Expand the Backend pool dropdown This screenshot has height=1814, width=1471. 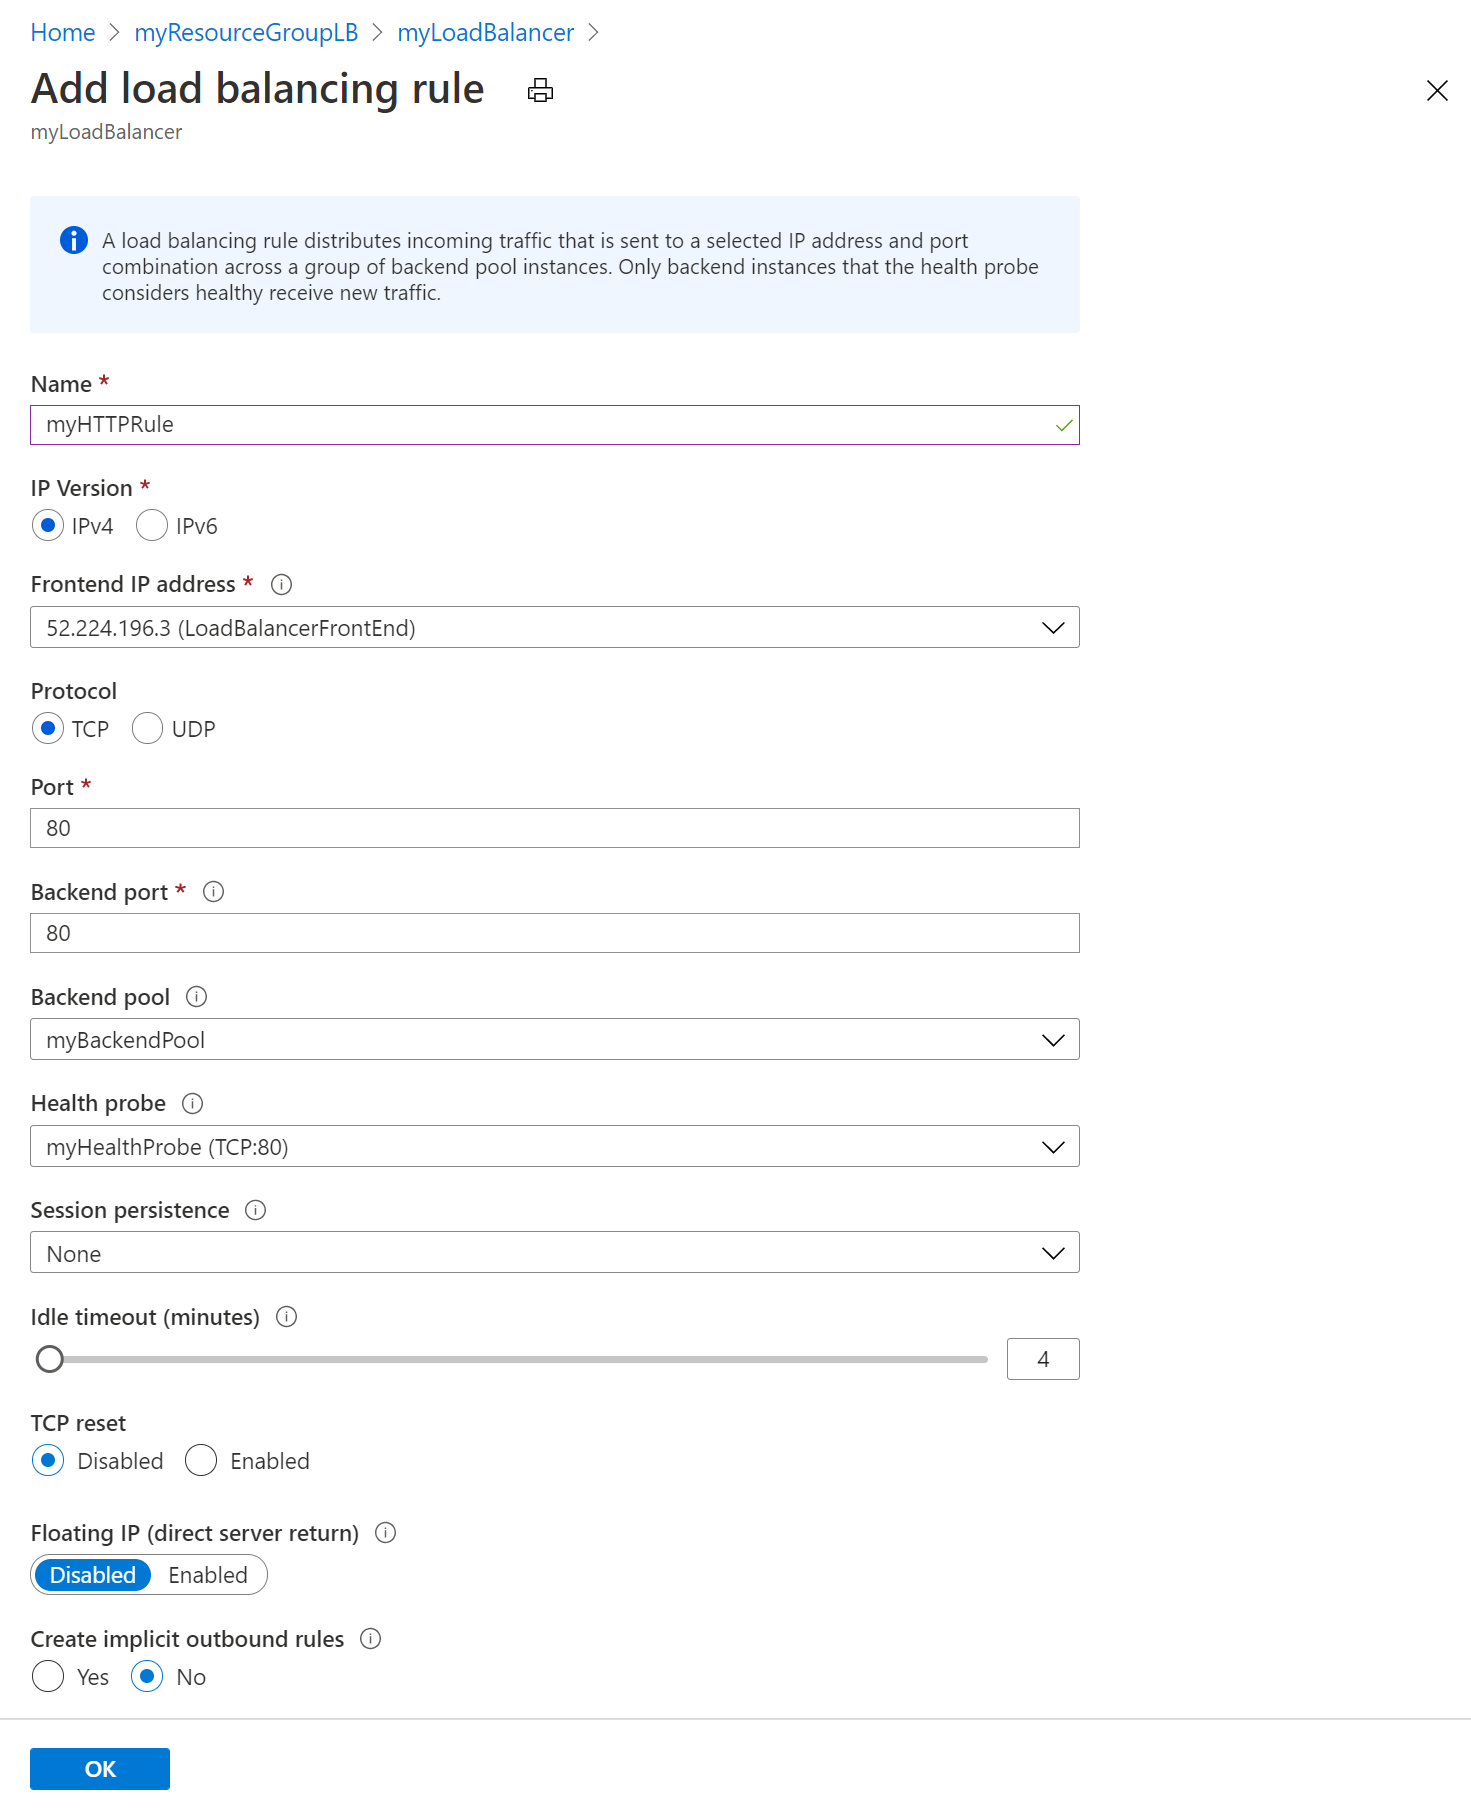point(554,1040)
